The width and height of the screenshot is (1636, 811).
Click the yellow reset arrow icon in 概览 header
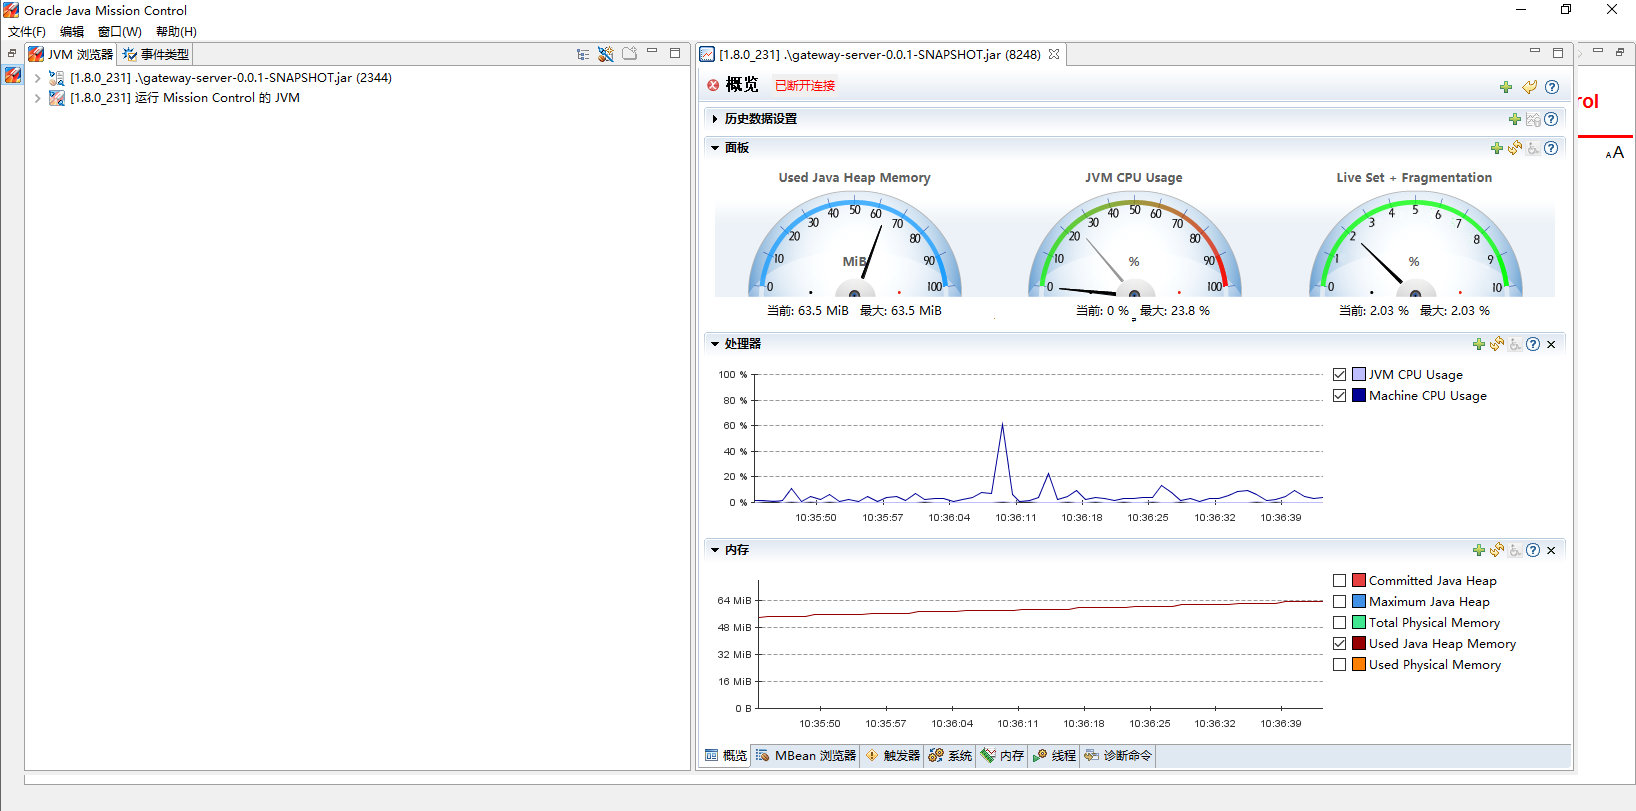click(x=1529, y=87)
